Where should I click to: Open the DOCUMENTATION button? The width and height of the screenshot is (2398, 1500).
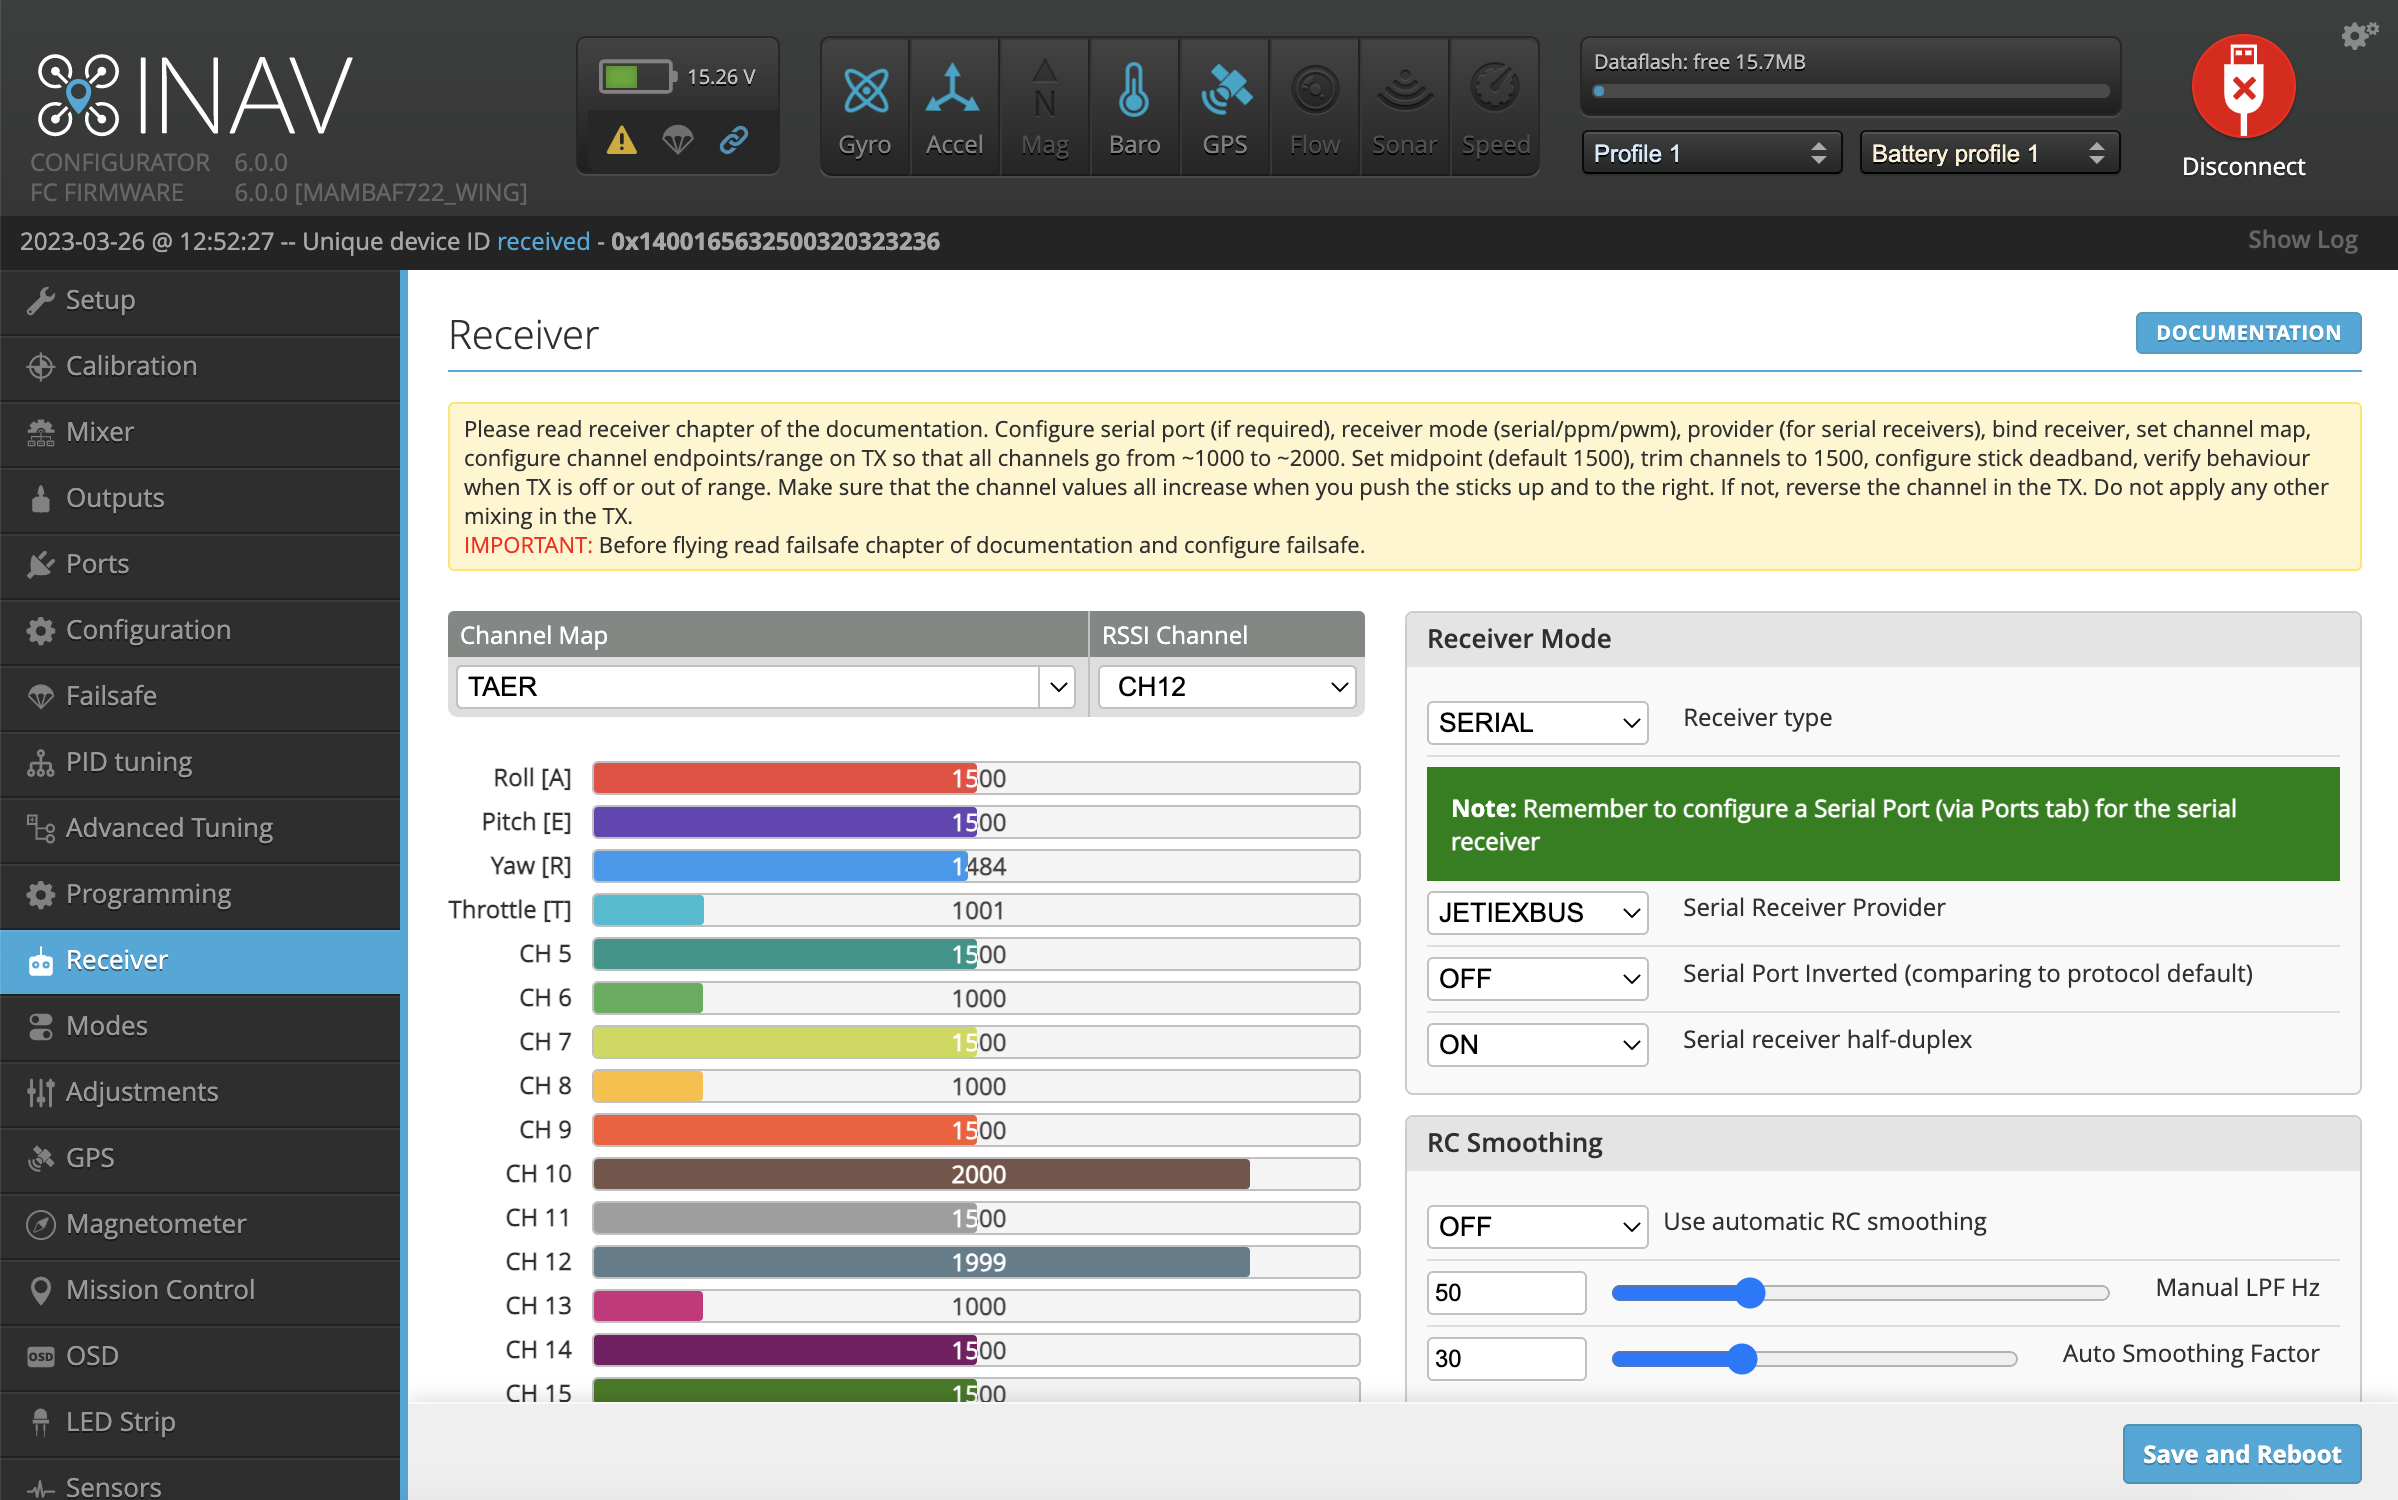(x=2248, y=333)
